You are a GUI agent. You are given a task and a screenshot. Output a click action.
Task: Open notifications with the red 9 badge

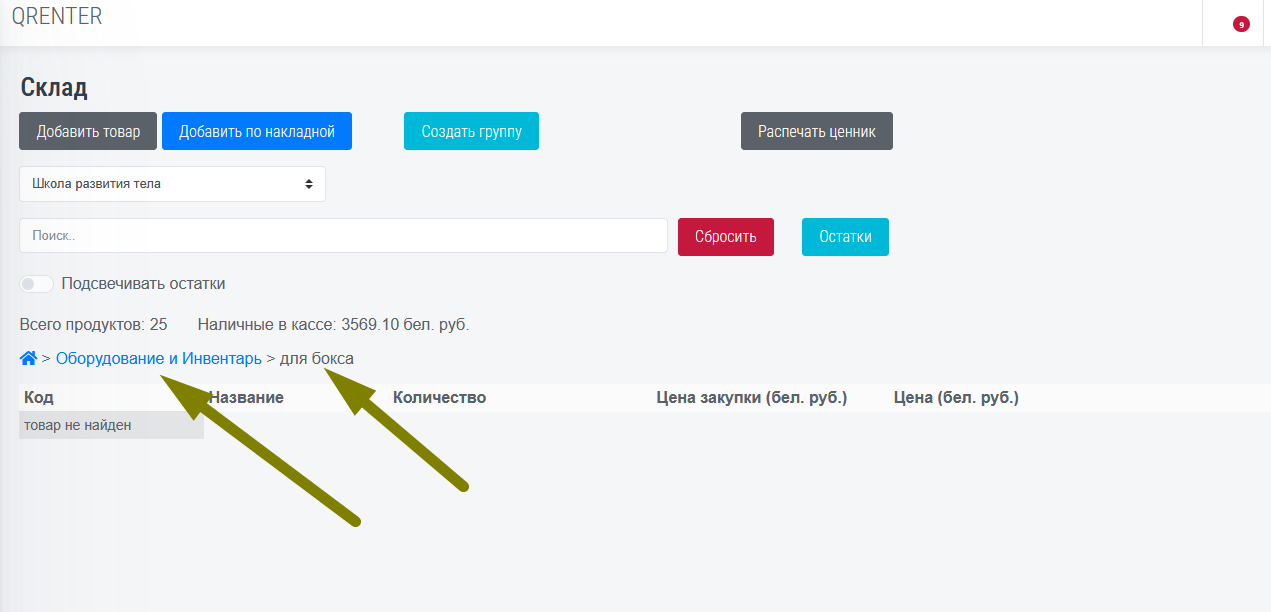(x=1241, y=24)
